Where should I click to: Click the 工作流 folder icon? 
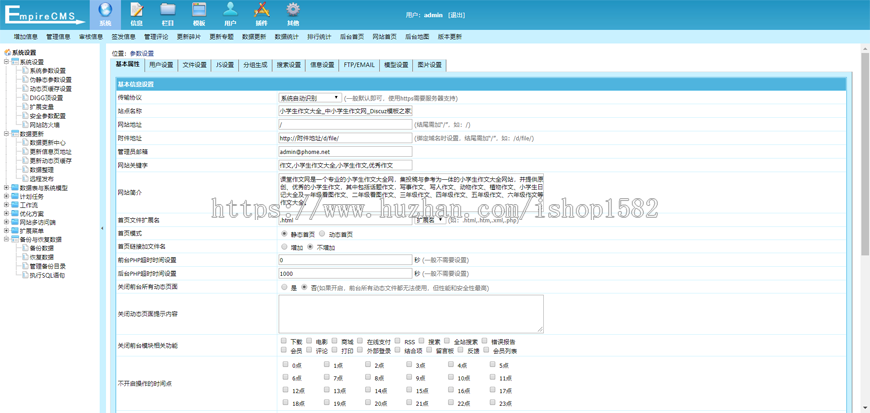pyautogui.click(x=15, y=205)
